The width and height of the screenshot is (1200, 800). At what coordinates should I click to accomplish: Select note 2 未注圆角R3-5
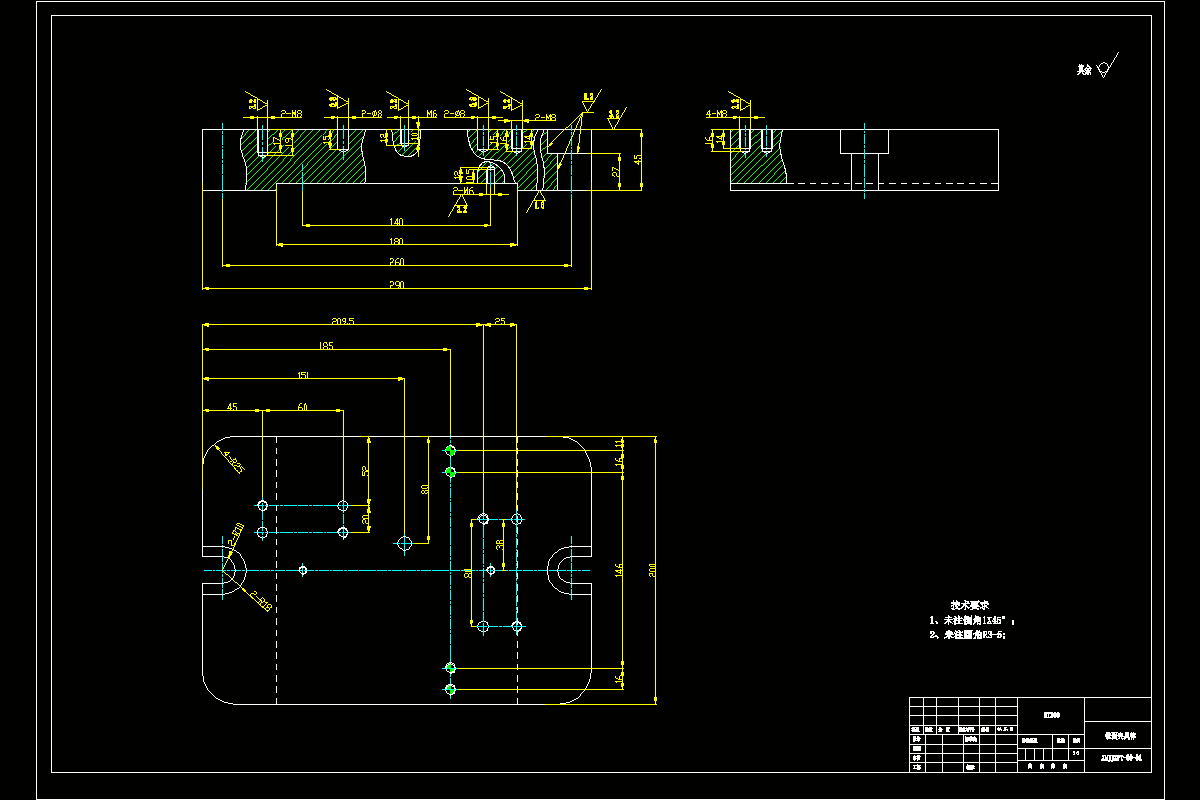(x=967, y=635)
